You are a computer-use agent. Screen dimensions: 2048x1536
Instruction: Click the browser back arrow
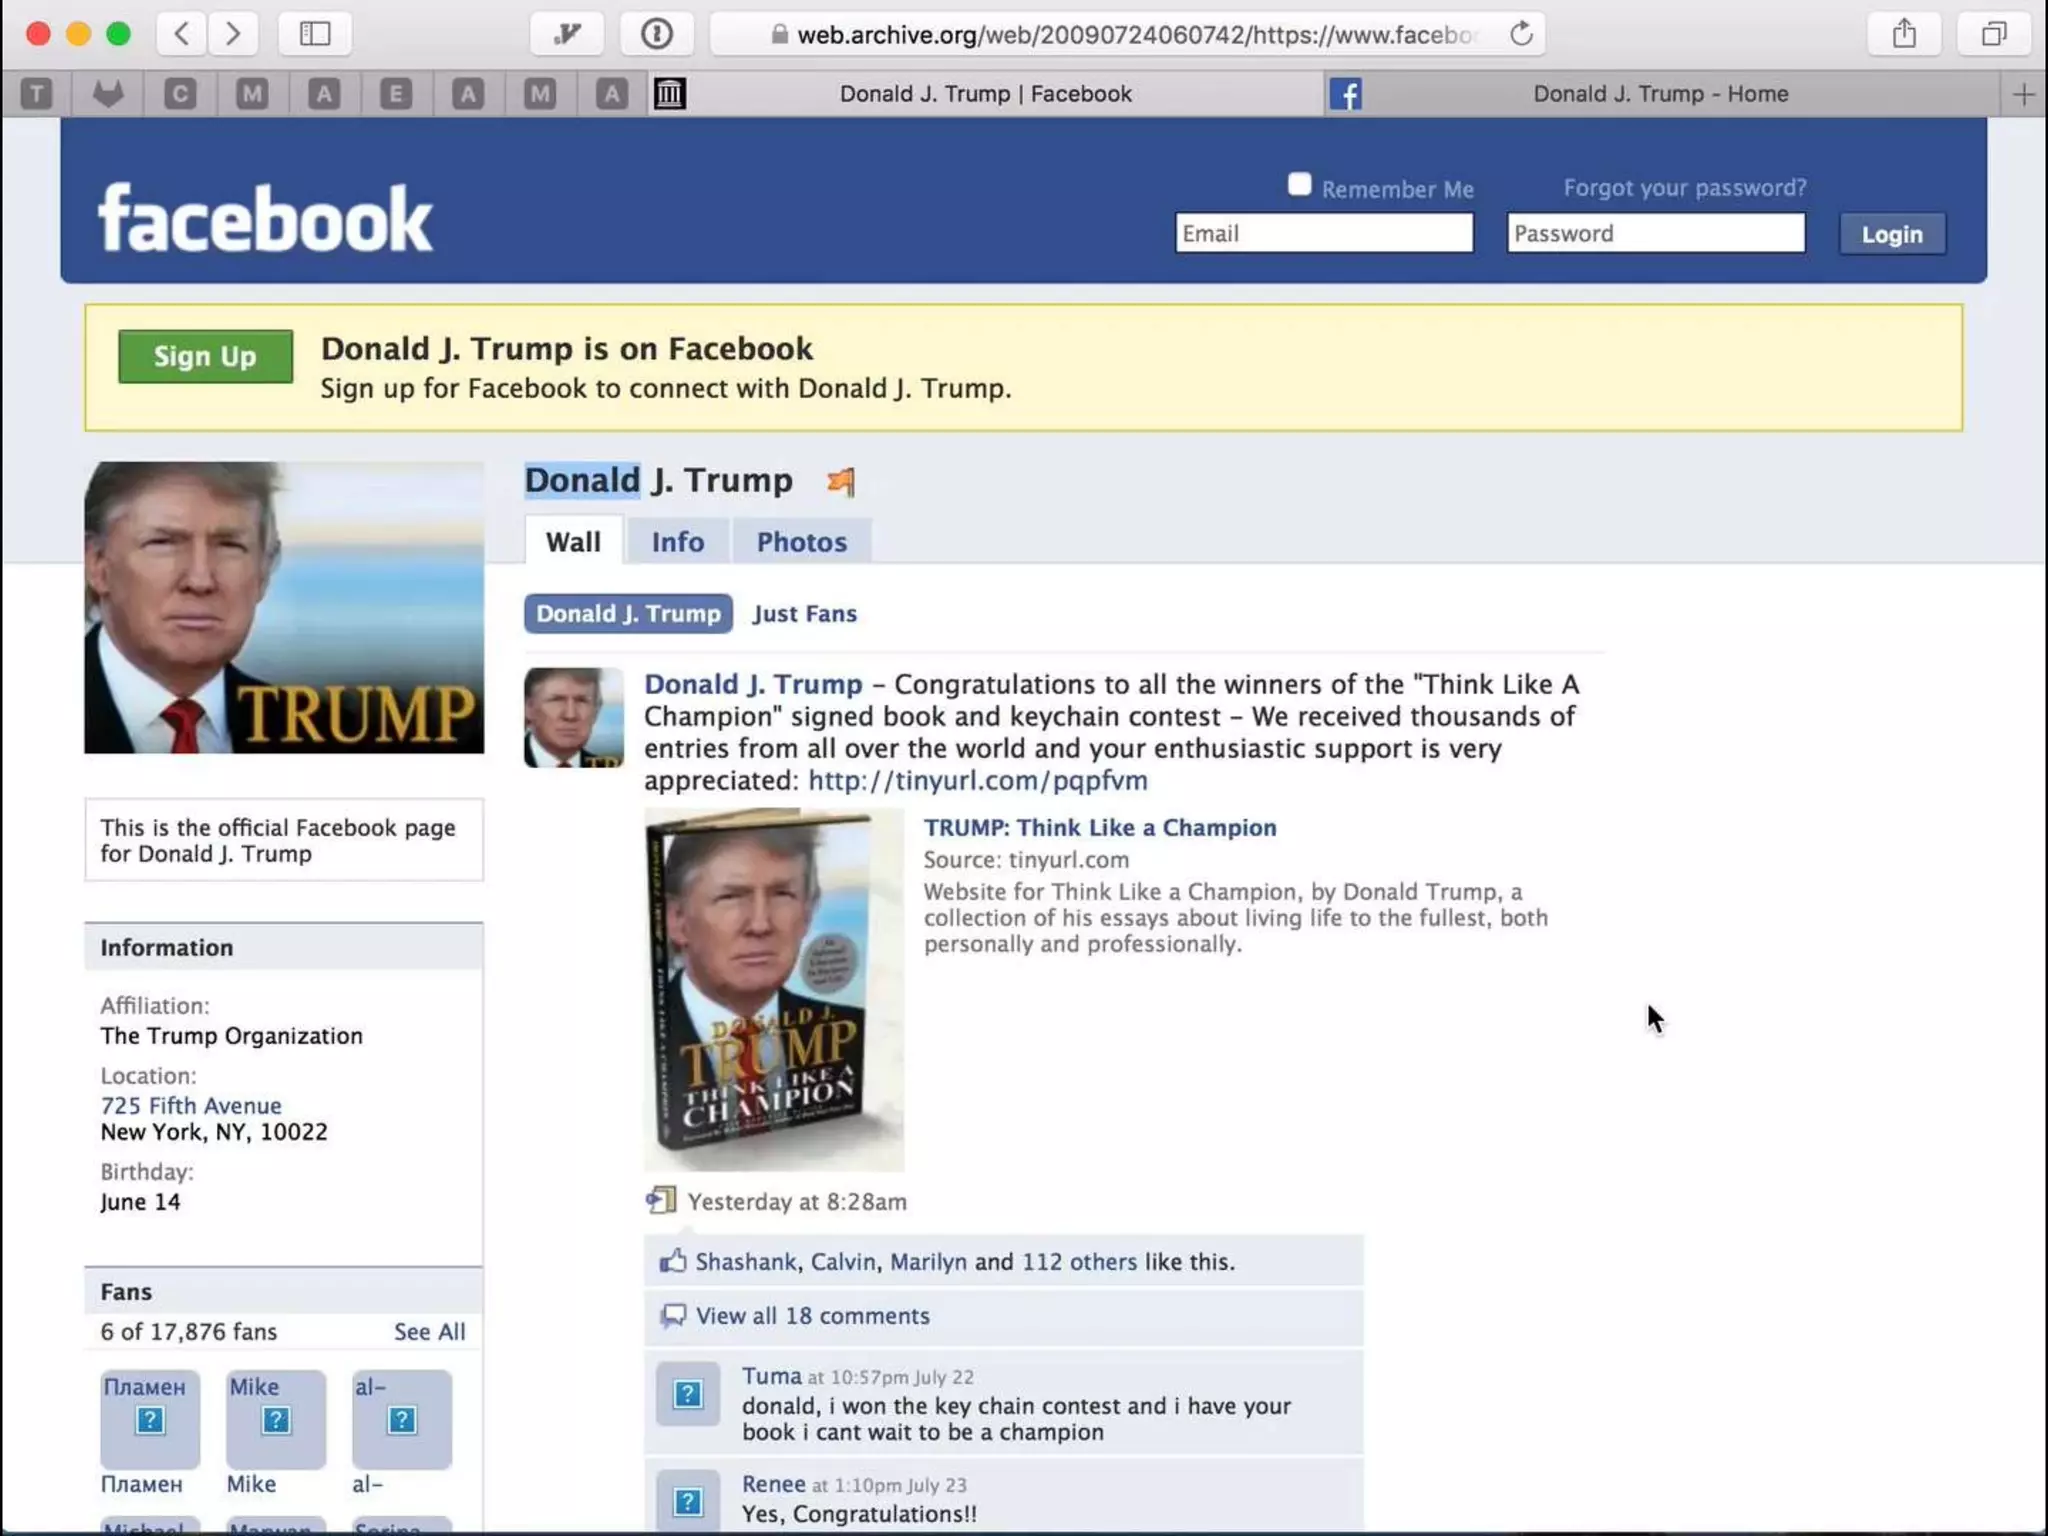(182, 34)
